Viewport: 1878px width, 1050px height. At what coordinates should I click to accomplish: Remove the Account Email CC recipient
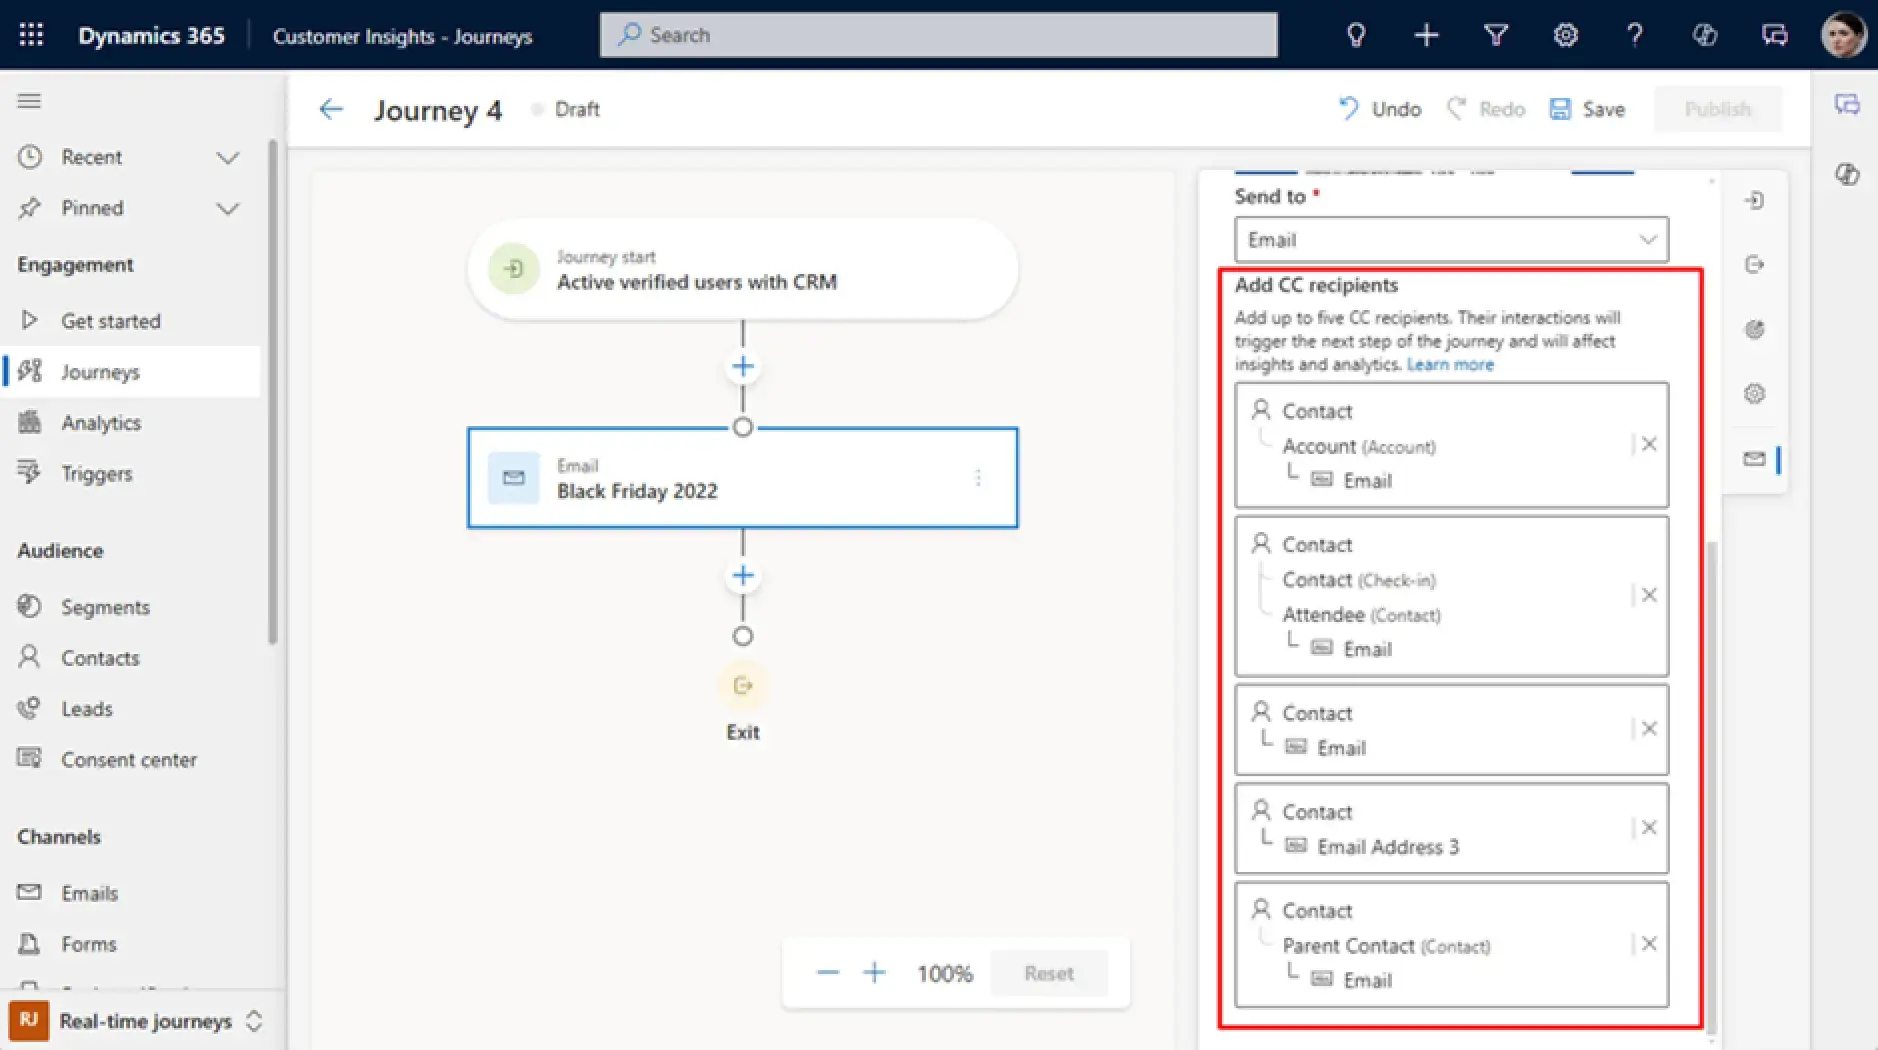pos(1649,444)
